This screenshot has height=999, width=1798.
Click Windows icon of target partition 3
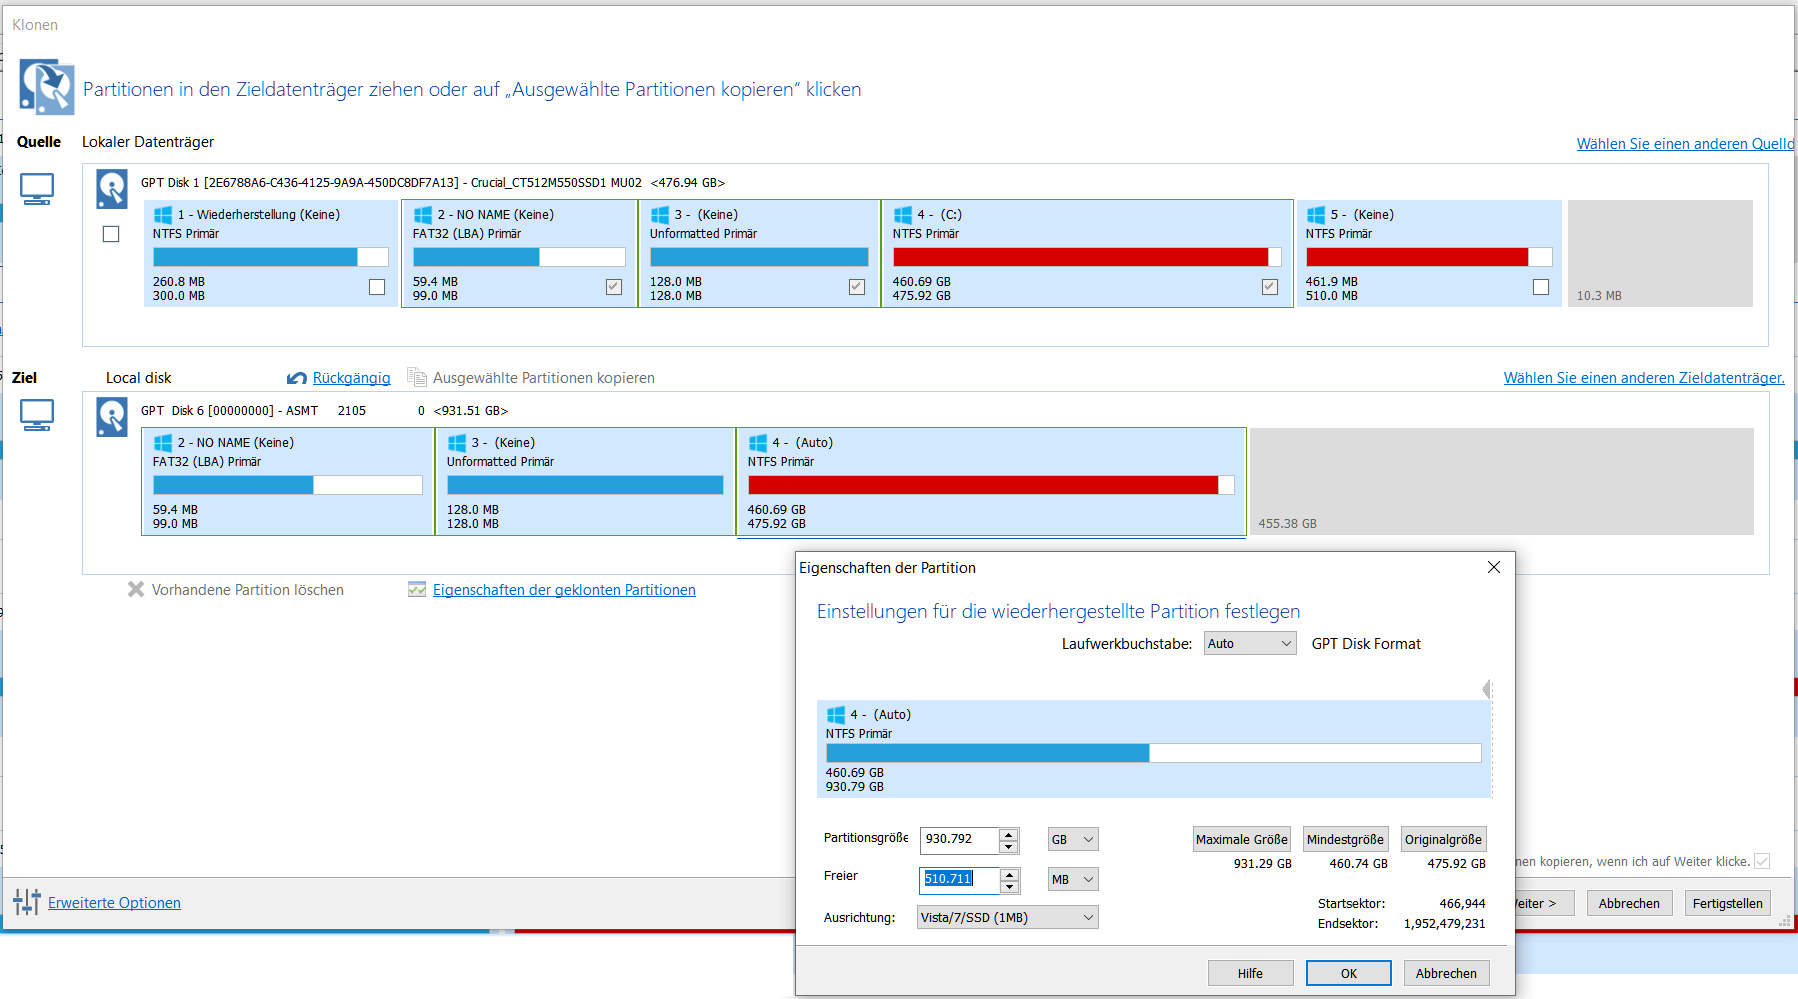457,443
